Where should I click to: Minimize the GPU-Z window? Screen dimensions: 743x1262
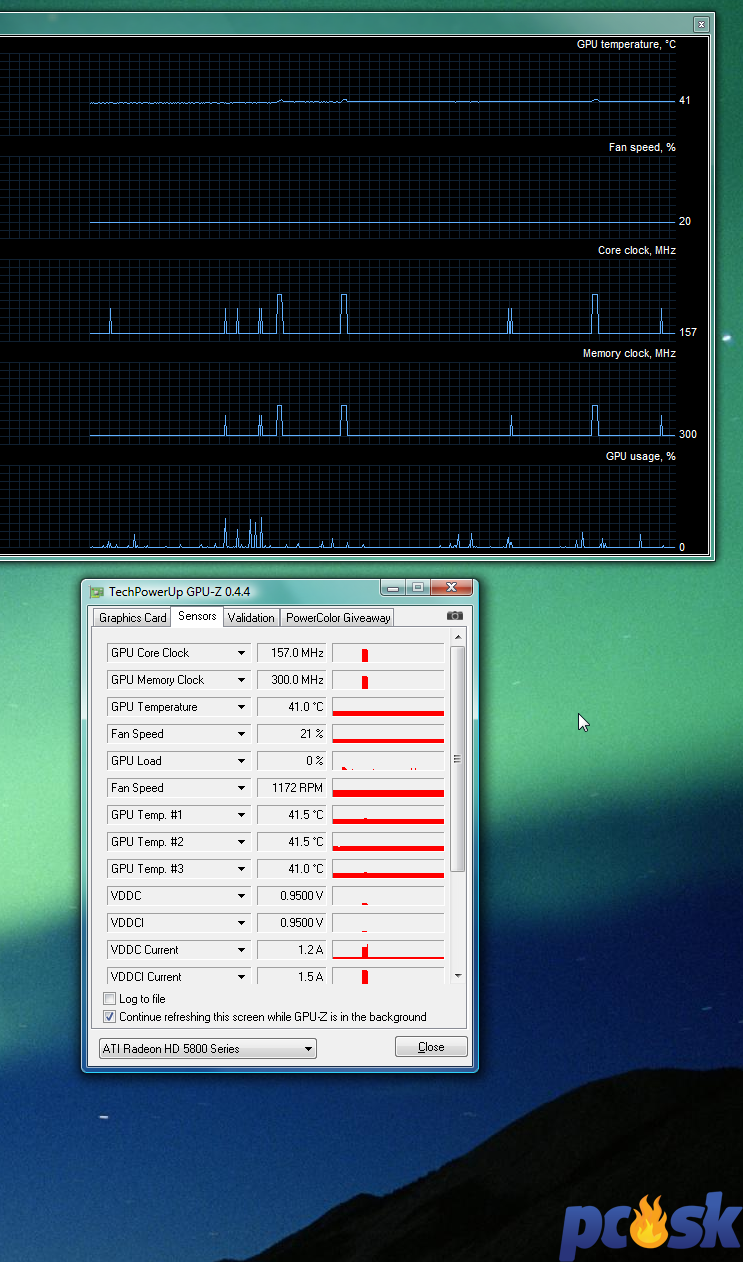pyautogui.click(x=391, y=587)
